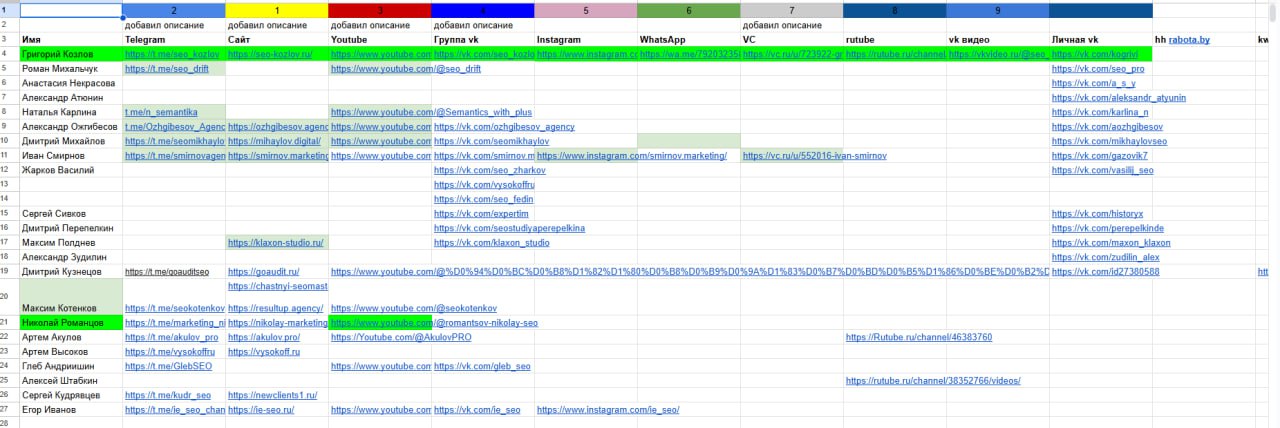
Task: Select the 'rutube' header cell
Action: click(x=895, y=39)
